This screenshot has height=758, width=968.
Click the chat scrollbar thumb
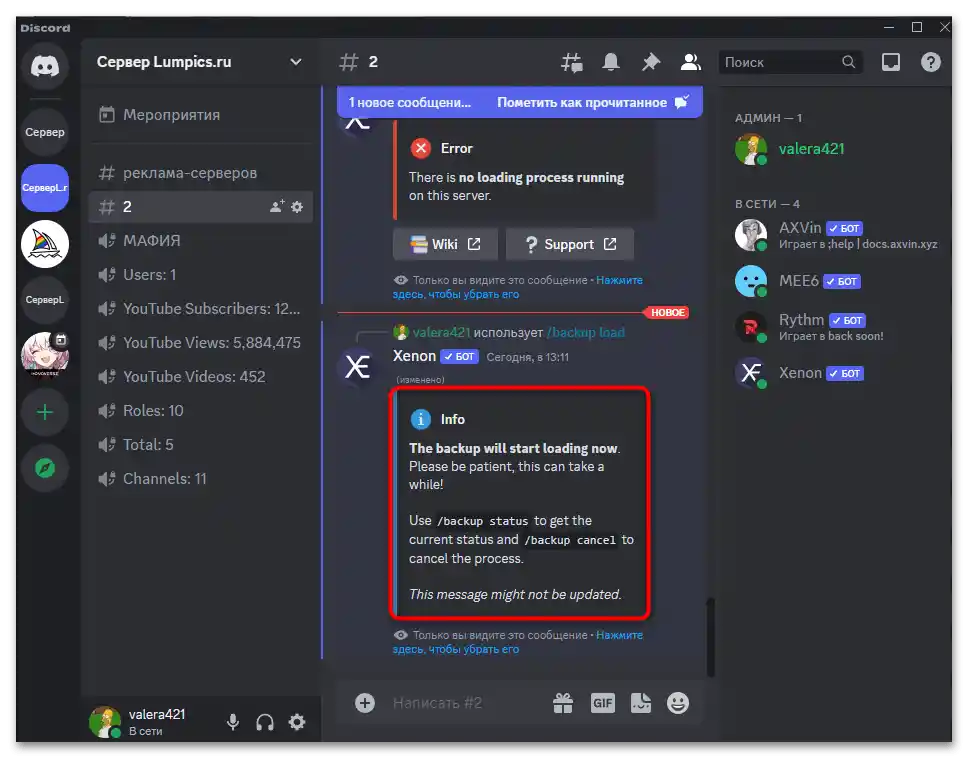pyautogui.click(x=711, y=637)
